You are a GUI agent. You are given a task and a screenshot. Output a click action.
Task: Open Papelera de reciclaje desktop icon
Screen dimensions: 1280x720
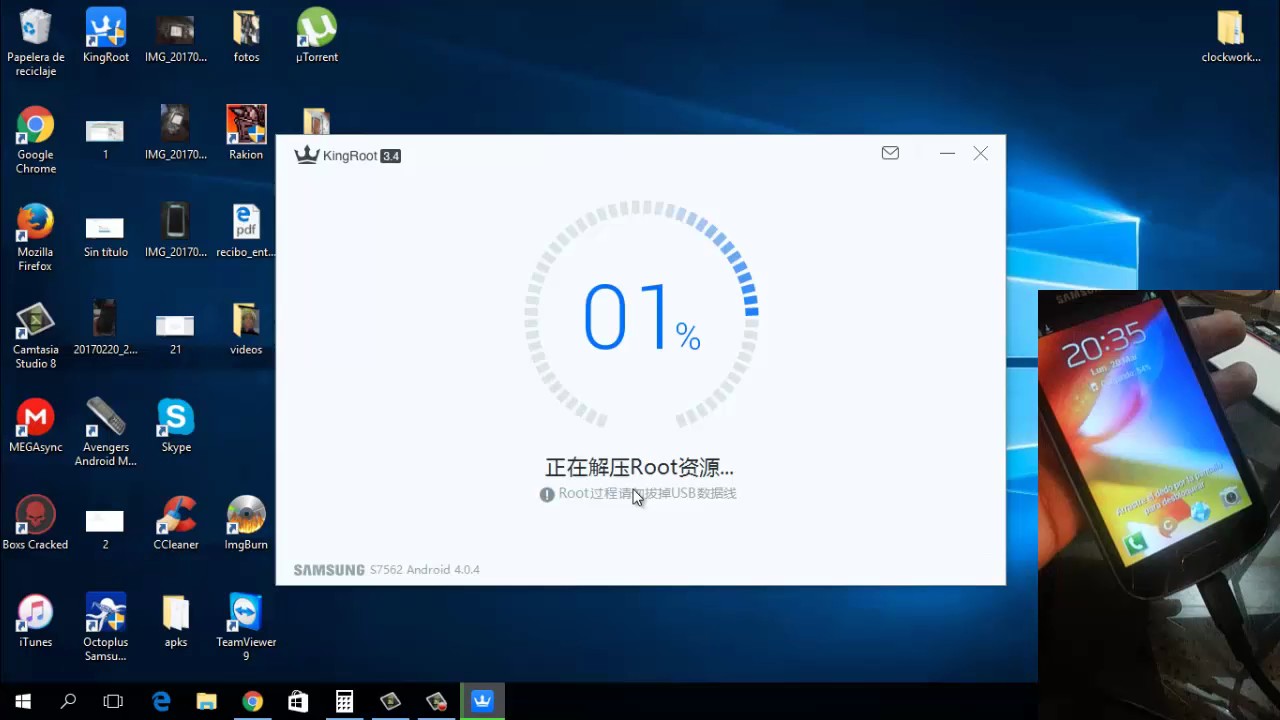point(35,42)
